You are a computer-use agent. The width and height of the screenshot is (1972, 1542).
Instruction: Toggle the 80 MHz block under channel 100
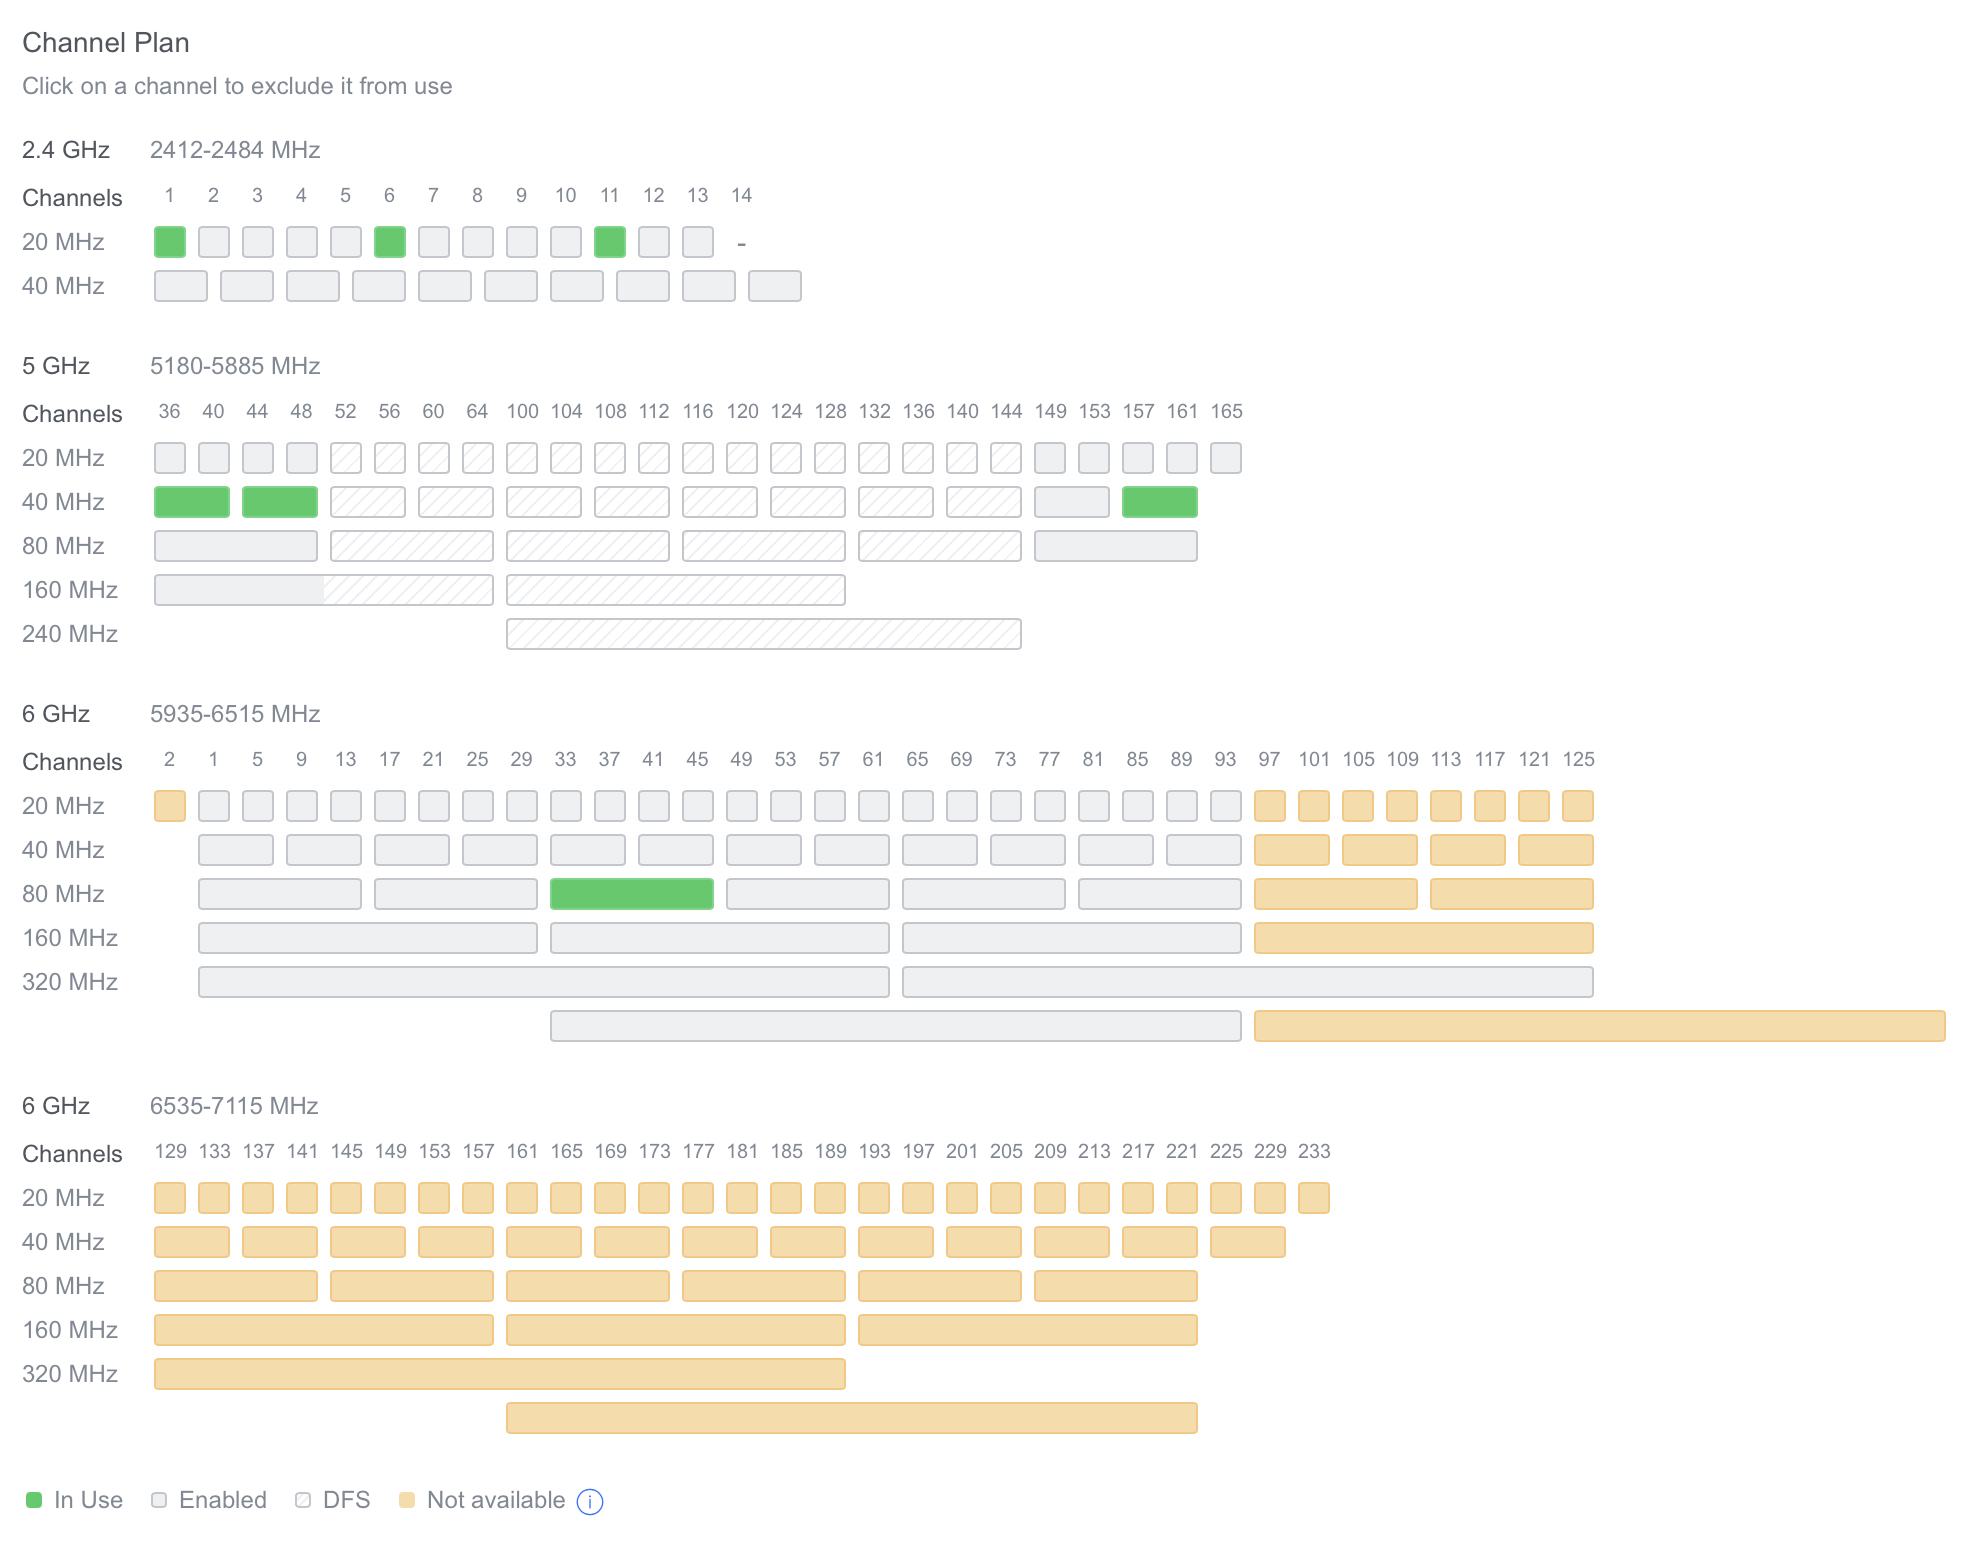588,545
